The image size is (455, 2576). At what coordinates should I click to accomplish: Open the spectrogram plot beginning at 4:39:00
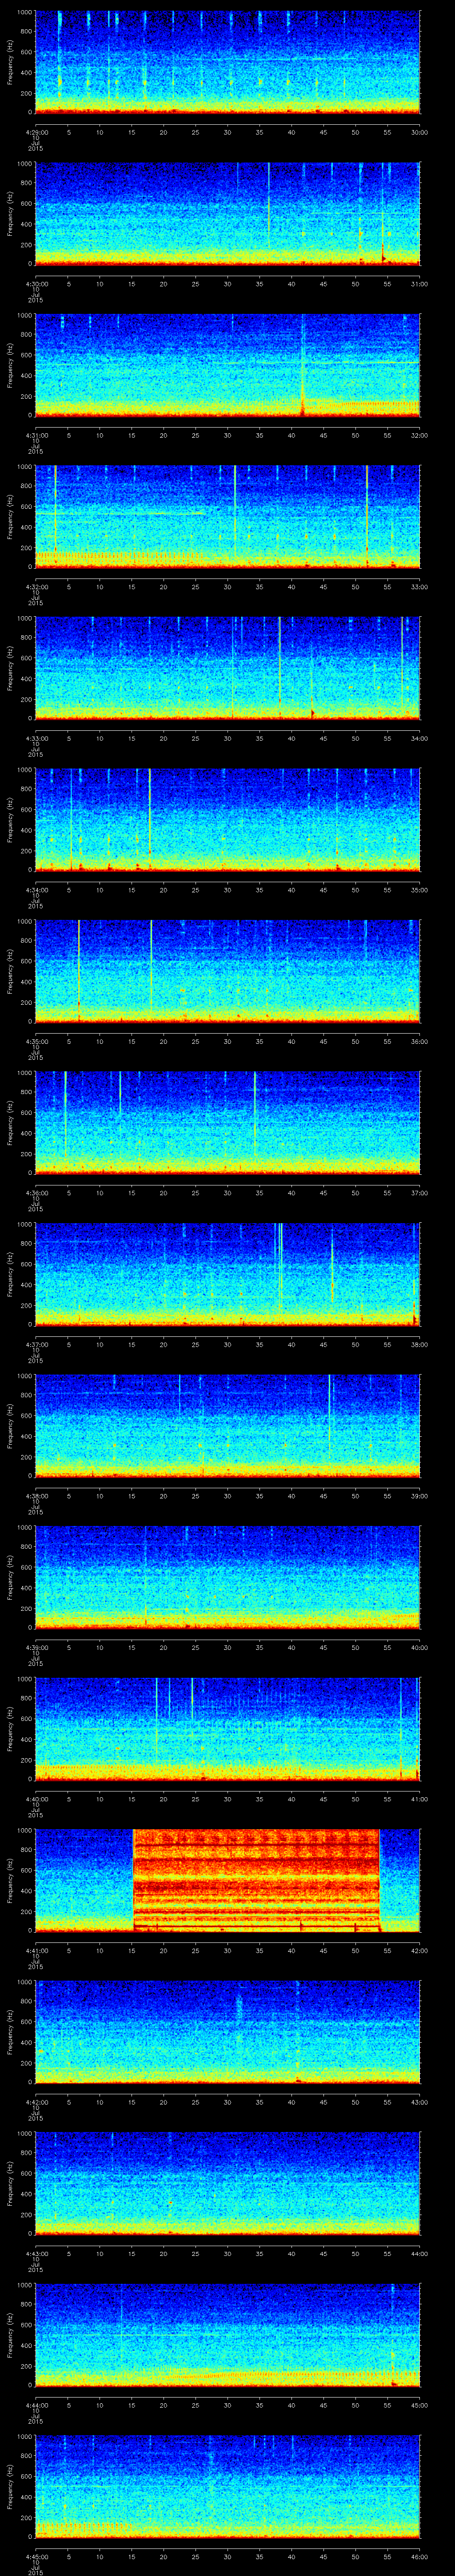pyautogui.click(x=227, y=1577)
